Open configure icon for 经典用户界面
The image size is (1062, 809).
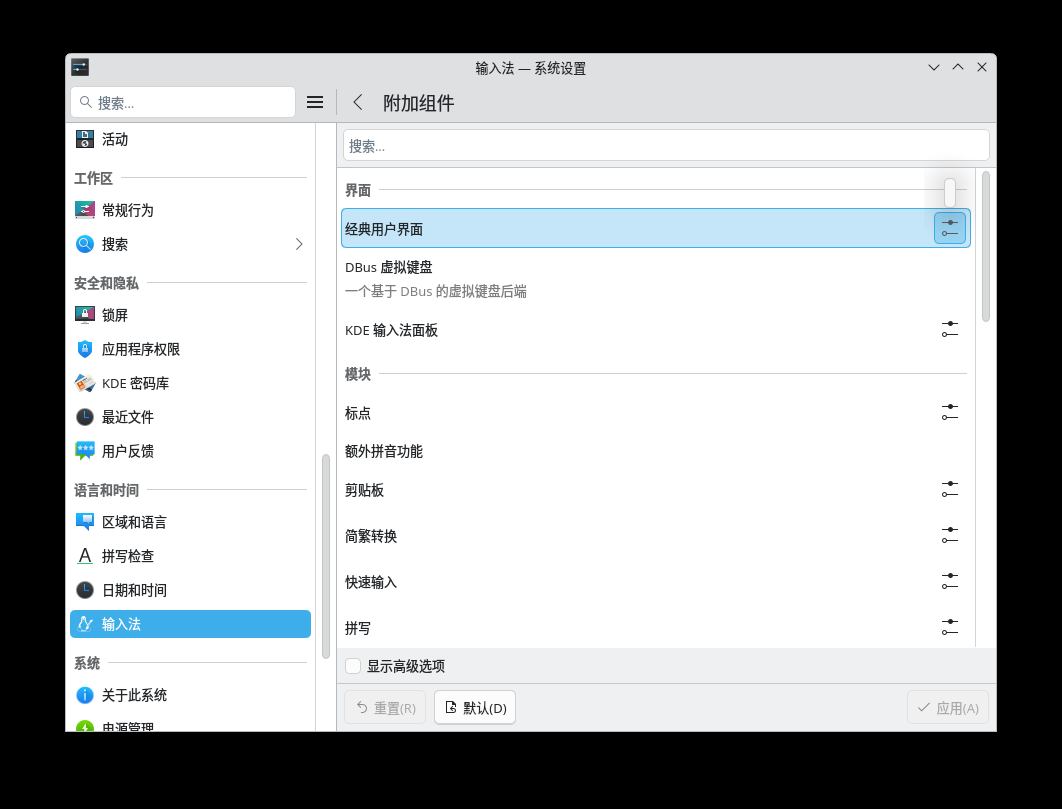(949, 228)
